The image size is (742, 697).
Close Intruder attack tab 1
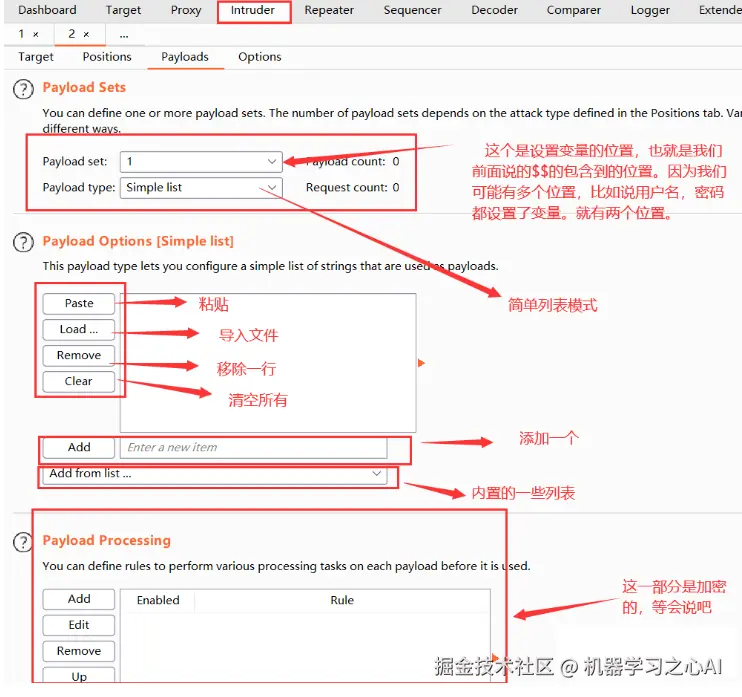36,35
